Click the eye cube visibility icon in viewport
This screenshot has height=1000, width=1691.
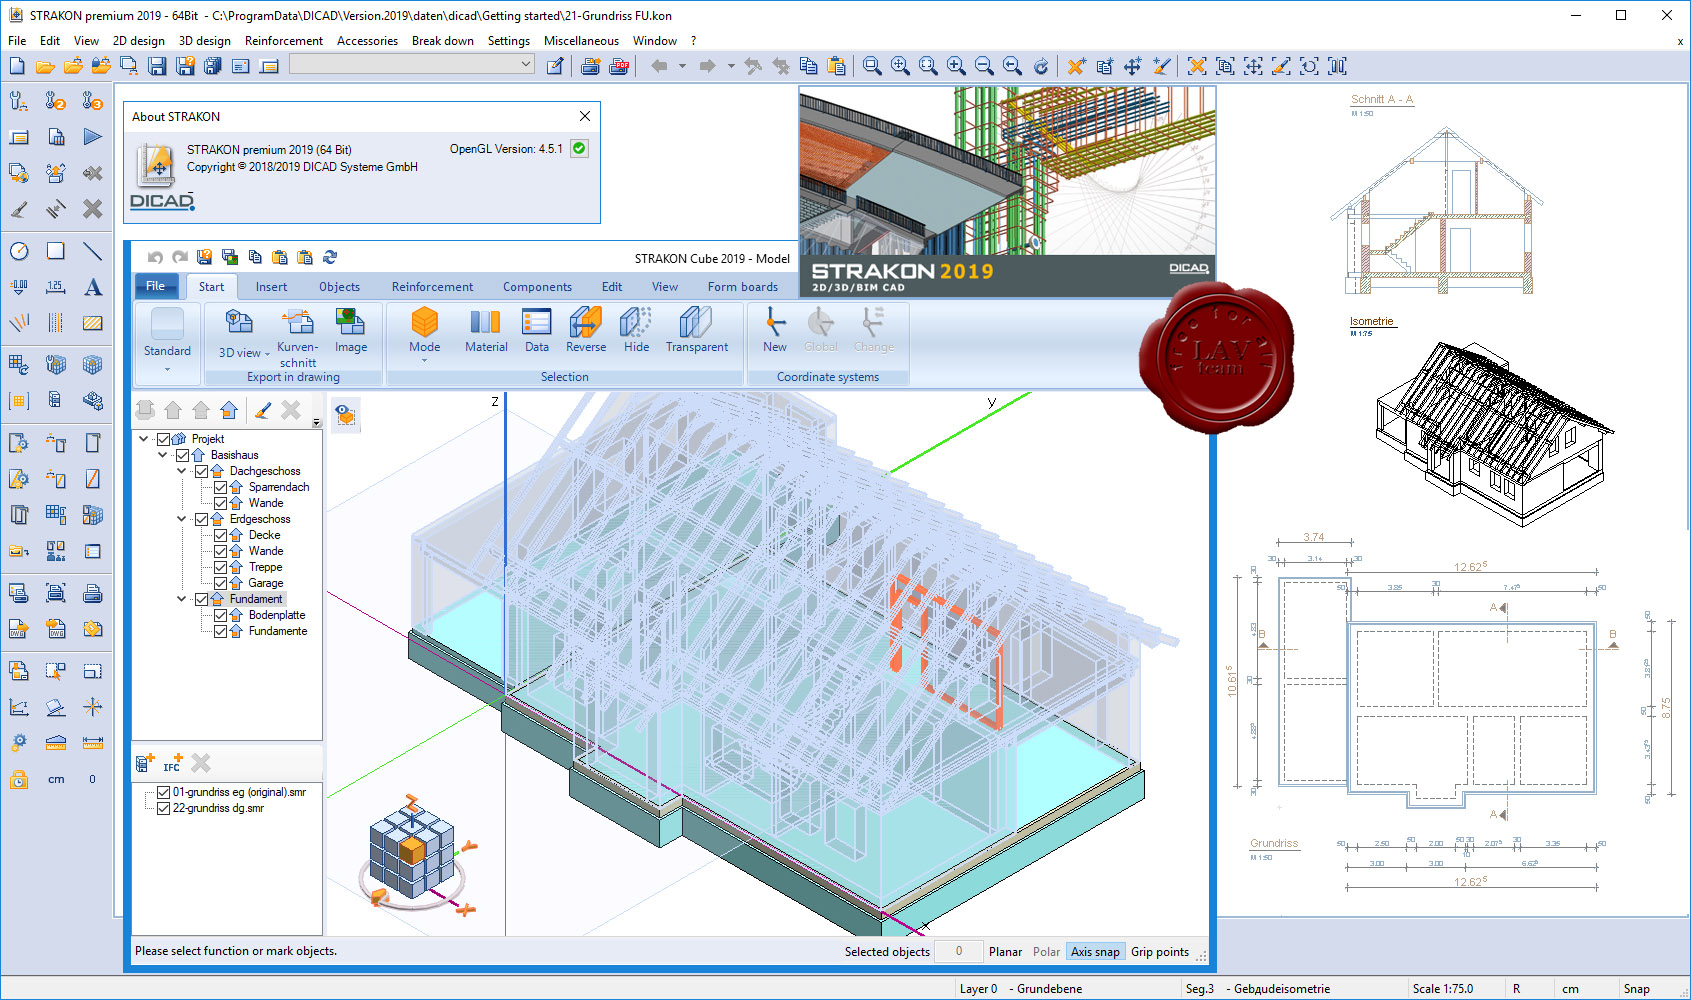coord(345,414)
